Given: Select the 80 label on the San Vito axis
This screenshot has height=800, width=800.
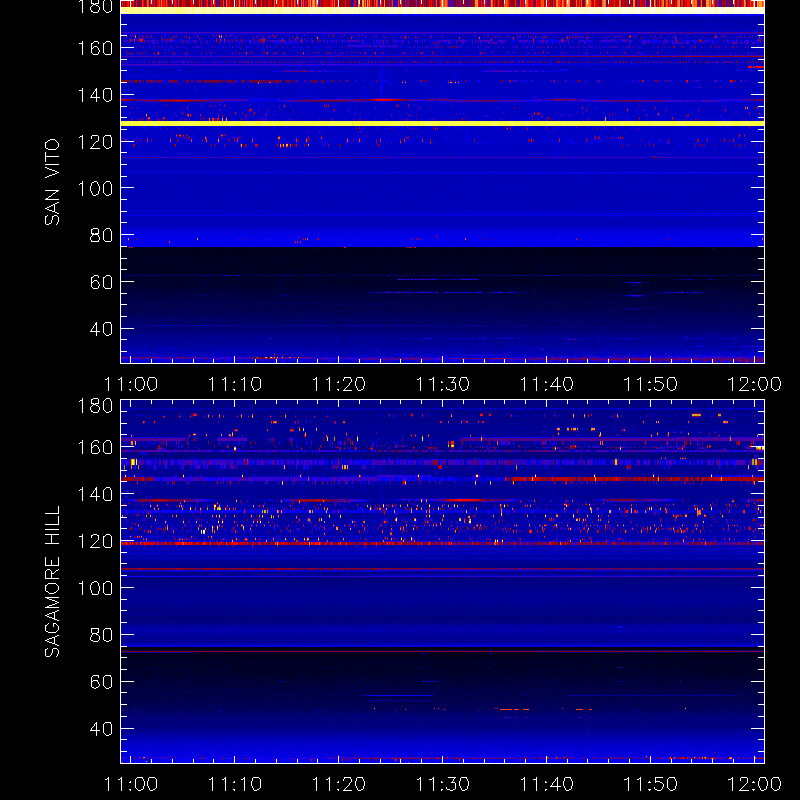Looking at the screenshot, I should [101, 235].
